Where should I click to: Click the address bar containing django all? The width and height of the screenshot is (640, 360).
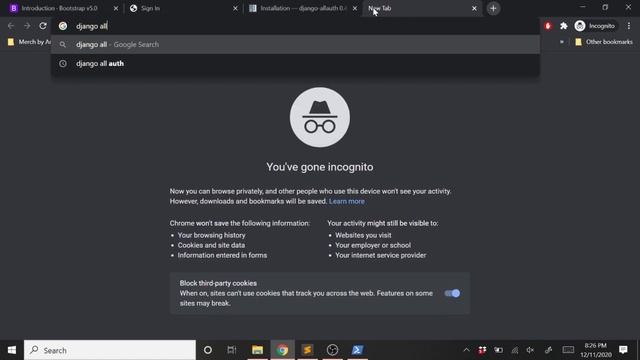pyautogui.click(x=296, y=26)
